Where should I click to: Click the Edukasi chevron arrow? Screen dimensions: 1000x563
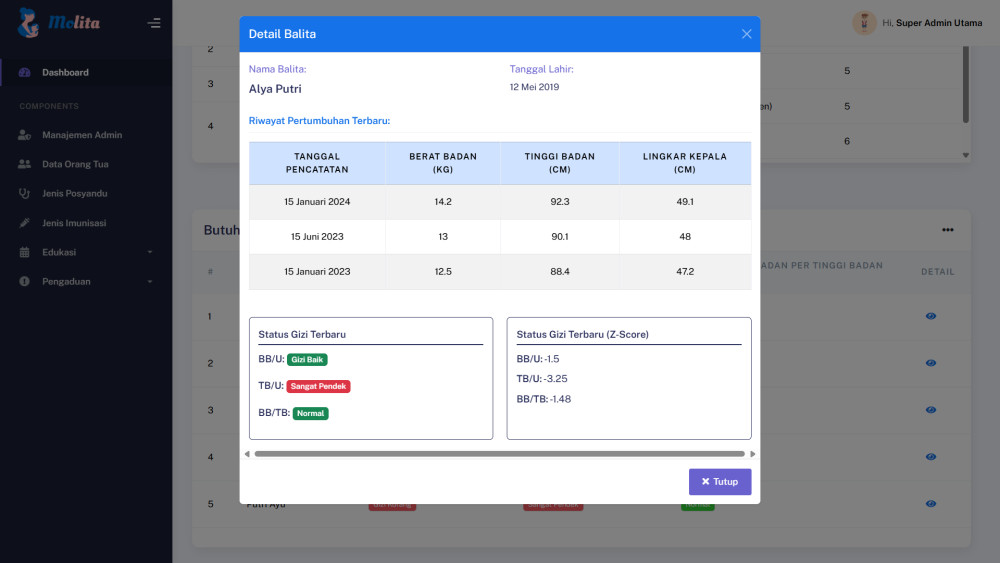pos(150,252)
